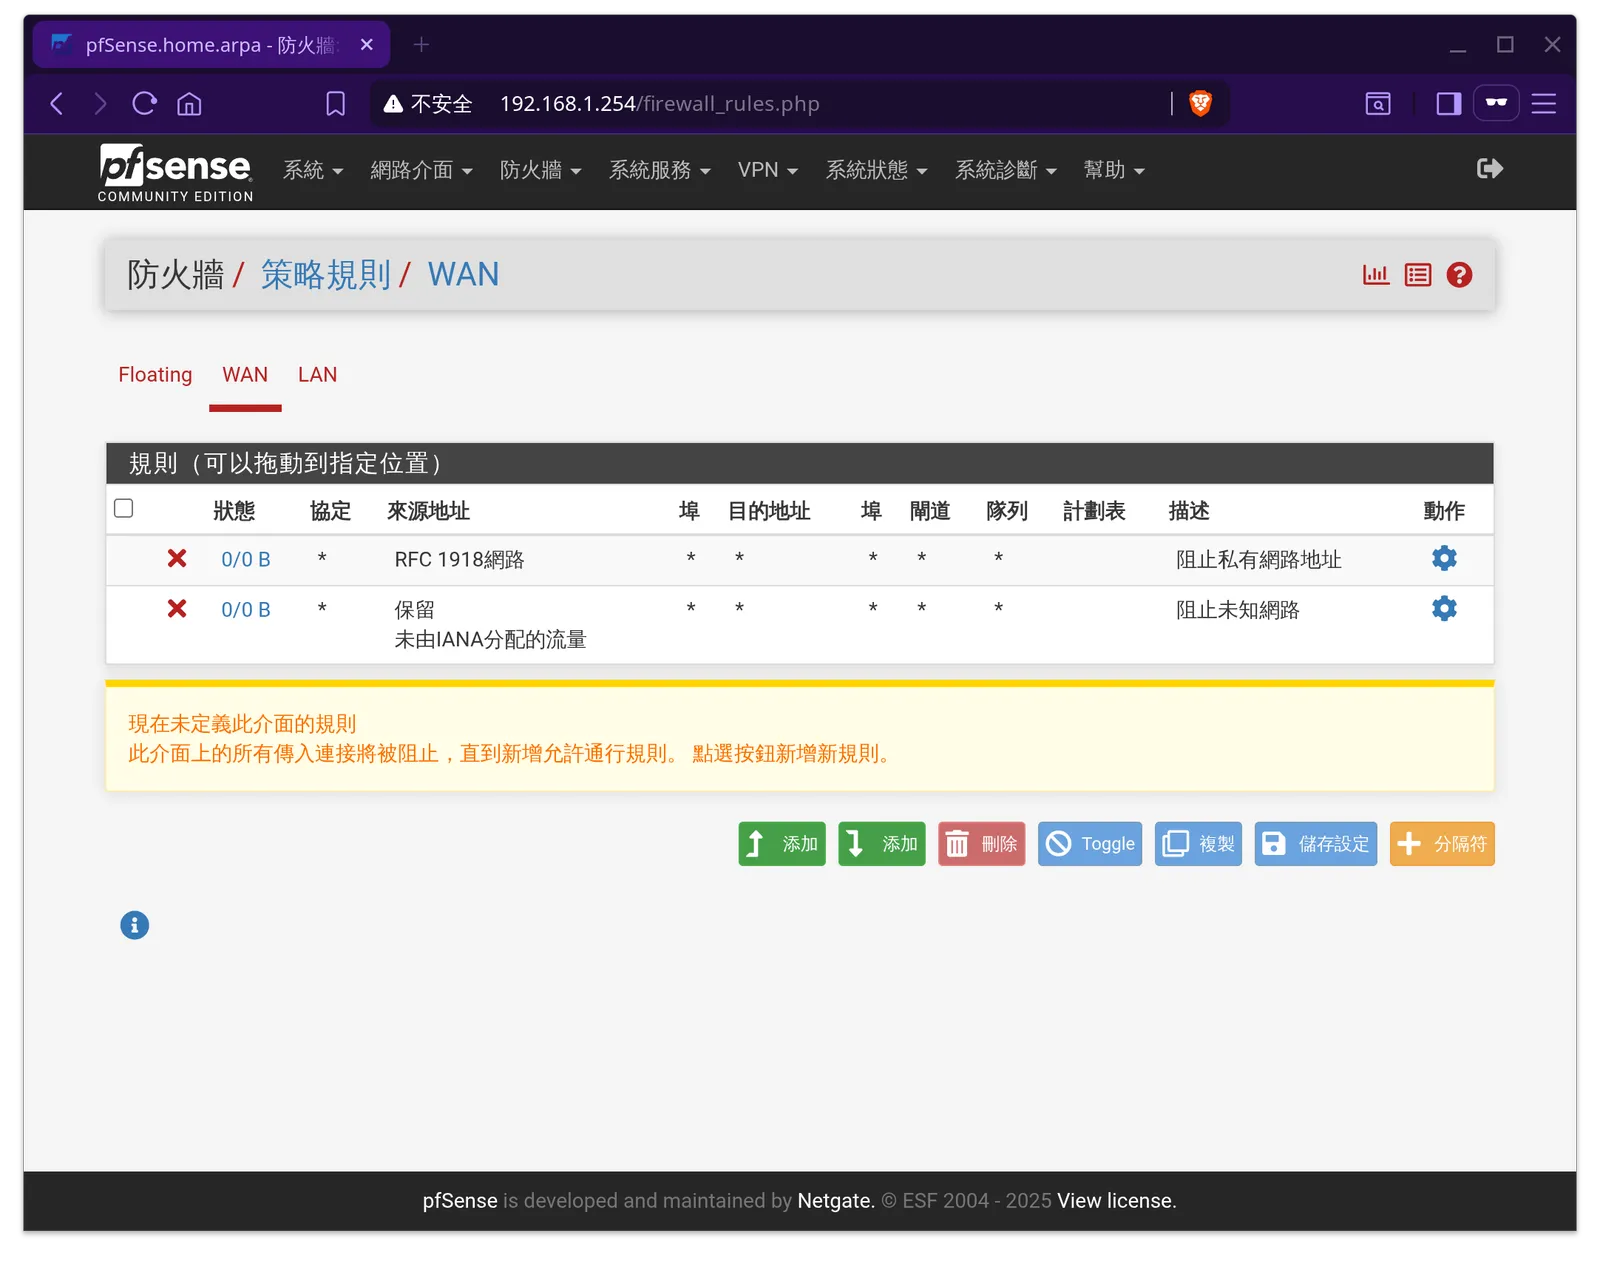Toggle the browser sidebar panel
Image resolution: width=1600 pixels, height=1278 pixels.
pos(1449,104)
